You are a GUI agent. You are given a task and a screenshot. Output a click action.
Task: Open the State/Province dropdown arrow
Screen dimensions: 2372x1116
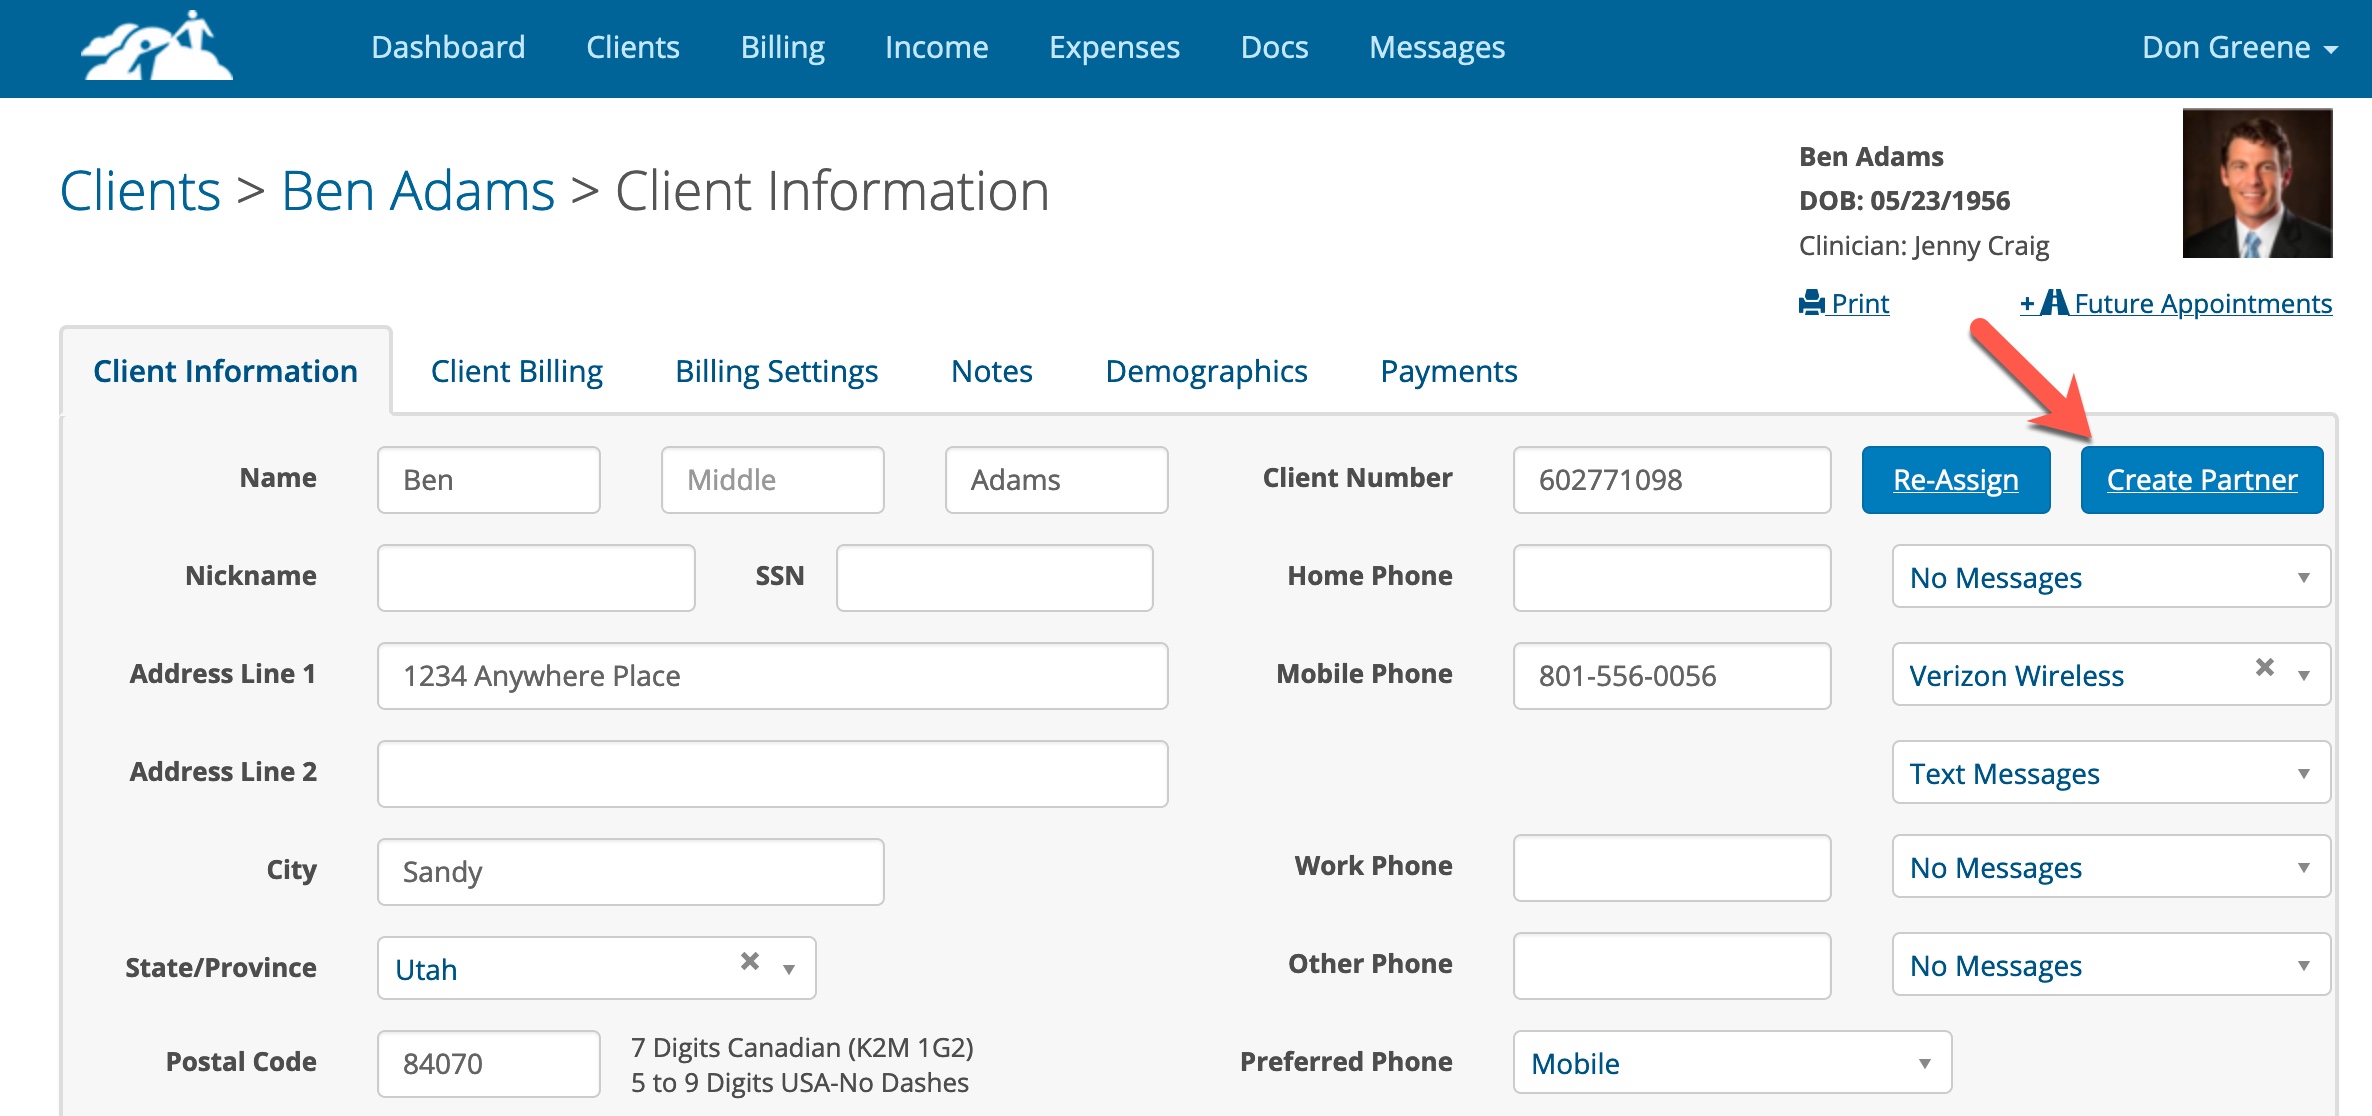pyautogui.click(x=789, y=969)
